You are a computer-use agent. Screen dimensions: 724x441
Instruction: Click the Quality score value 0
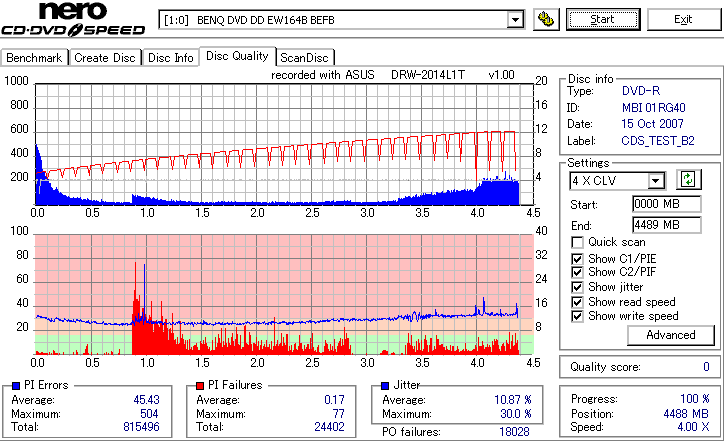(706, 367)
